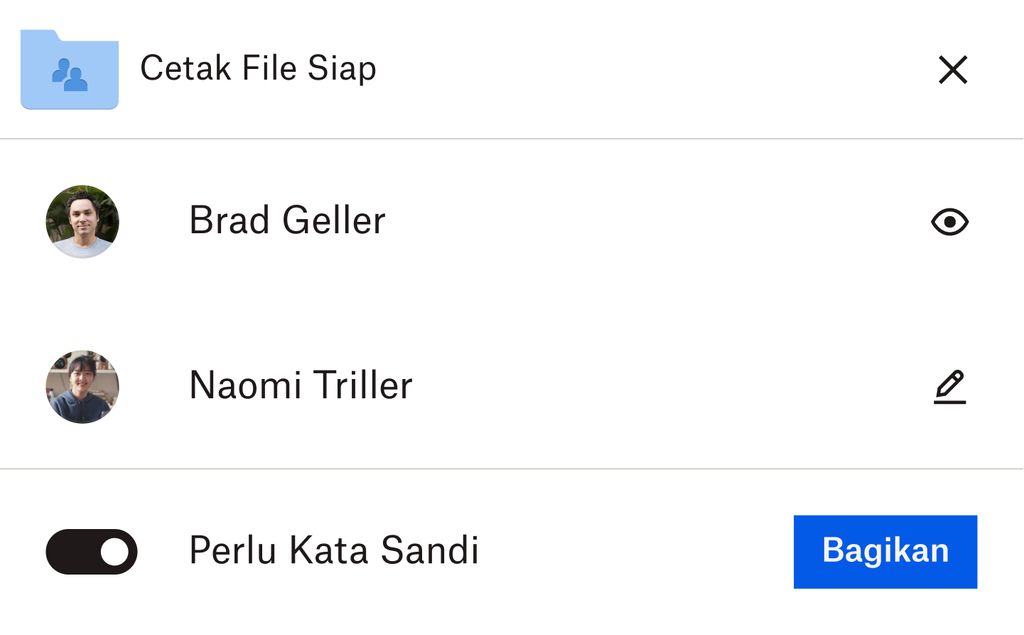
Task: Change Brad Geller's view permission
Action: pos(950,222)
